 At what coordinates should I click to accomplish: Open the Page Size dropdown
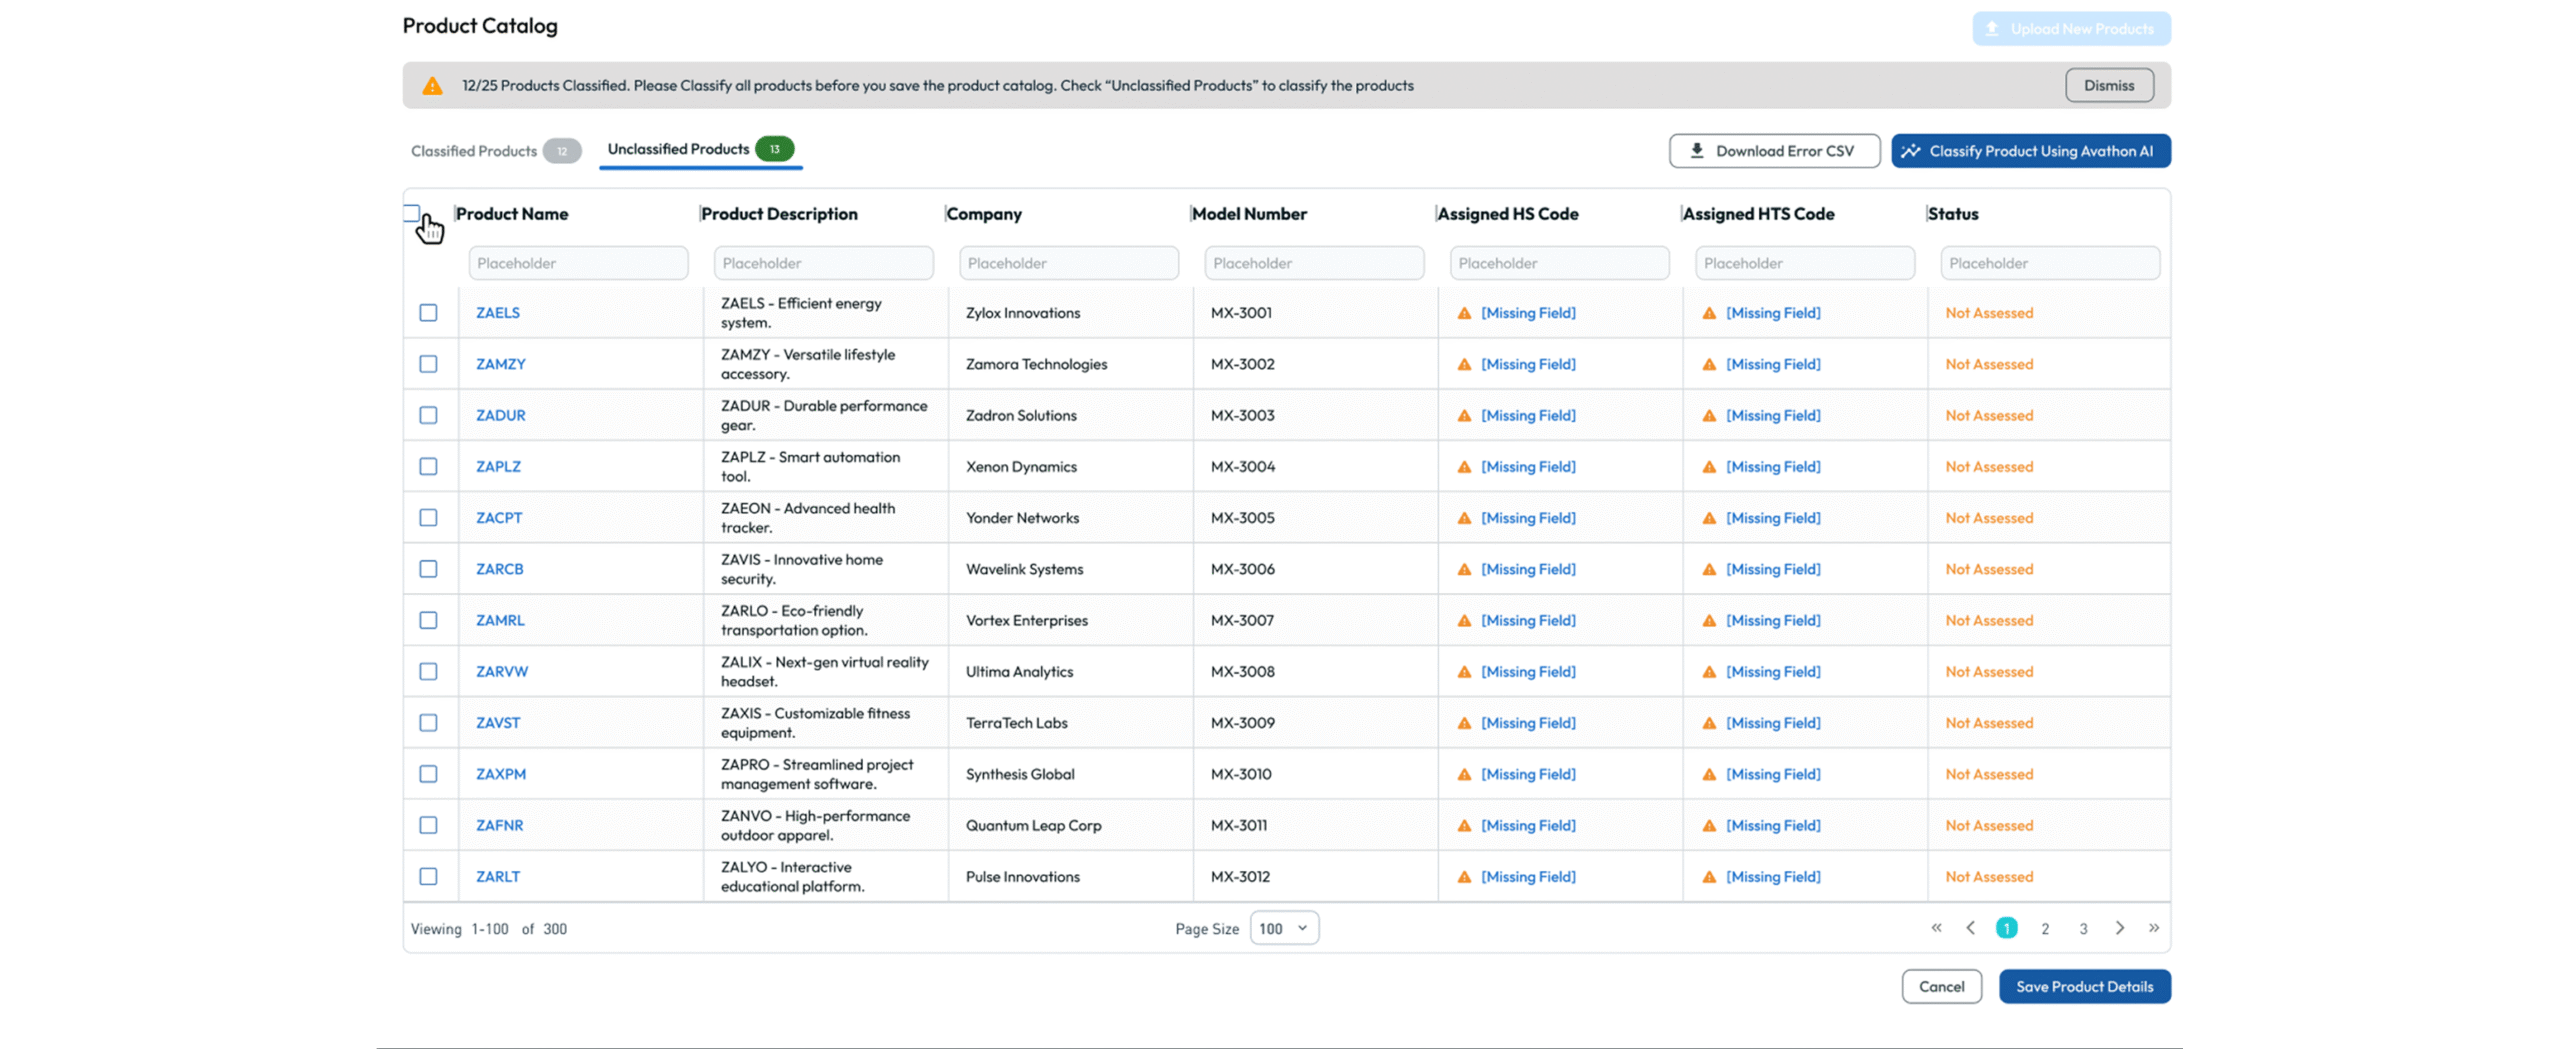tap(1284, 928)
